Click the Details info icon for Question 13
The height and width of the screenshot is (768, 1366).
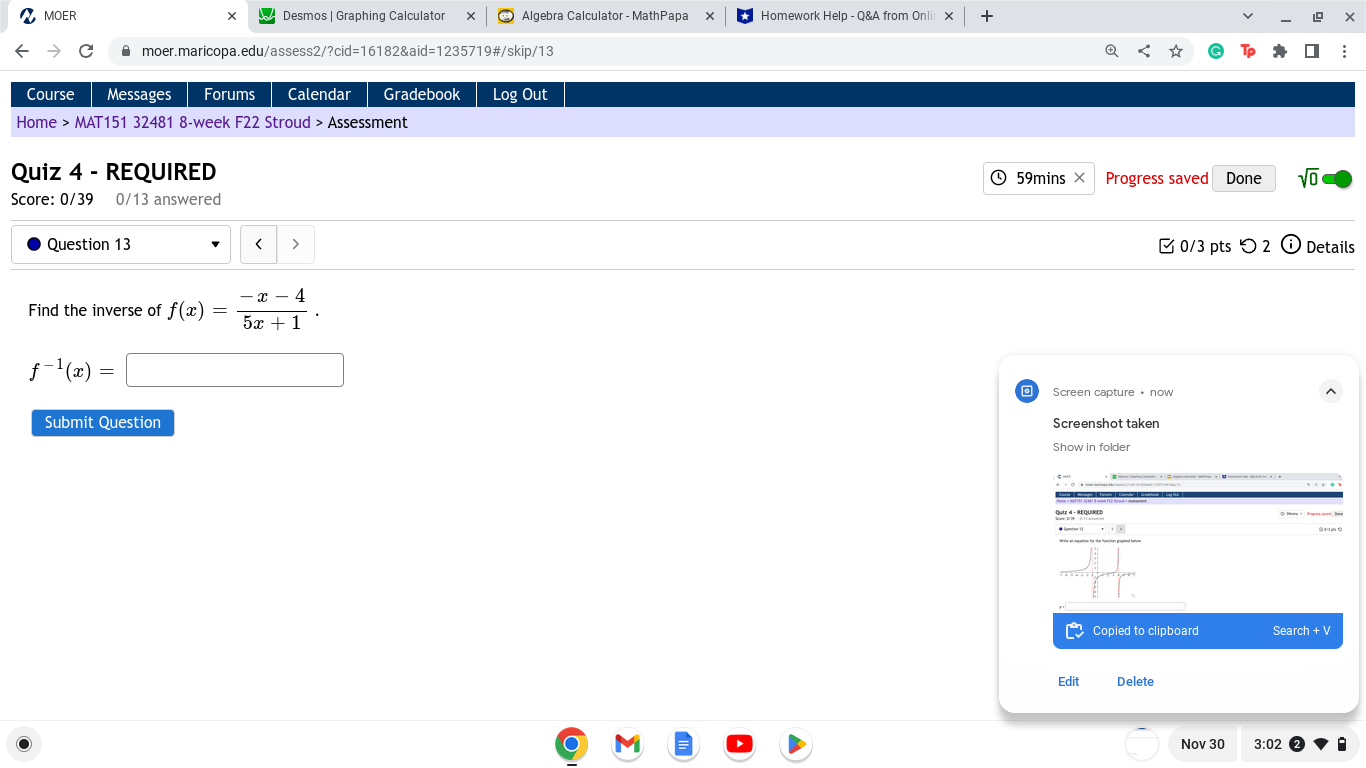point(1290,246)
